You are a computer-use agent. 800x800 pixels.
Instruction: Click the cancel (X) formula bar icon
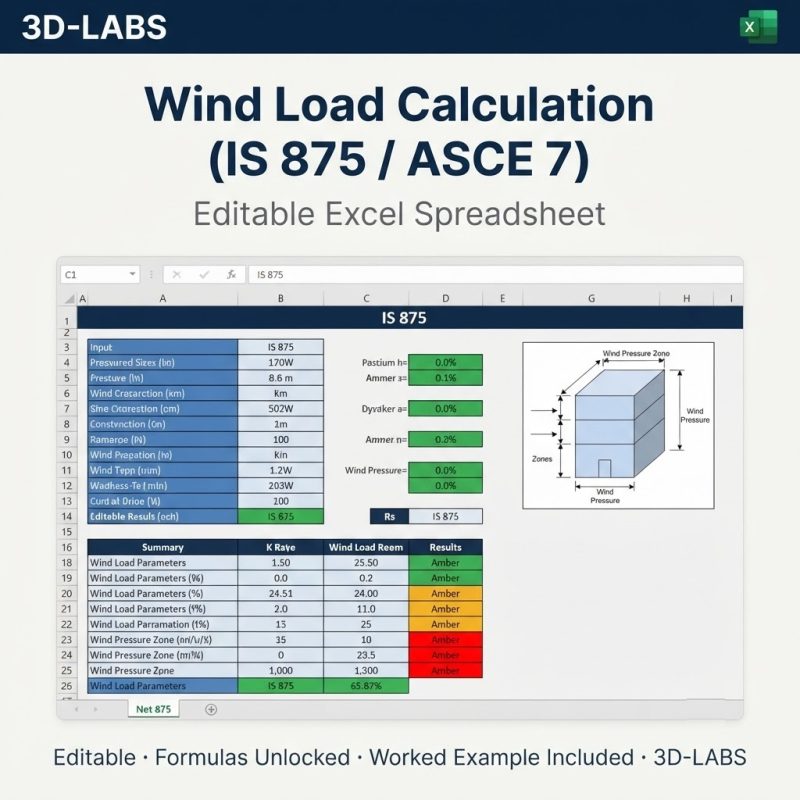pos(177,274)
